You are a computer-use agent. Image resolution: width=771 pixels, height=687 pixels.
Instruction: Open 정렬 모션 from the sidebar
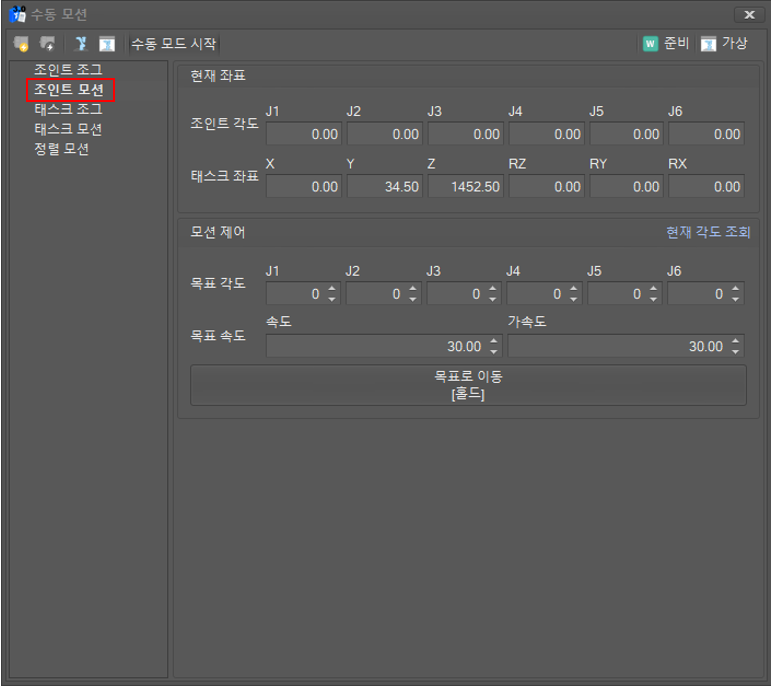62,149
